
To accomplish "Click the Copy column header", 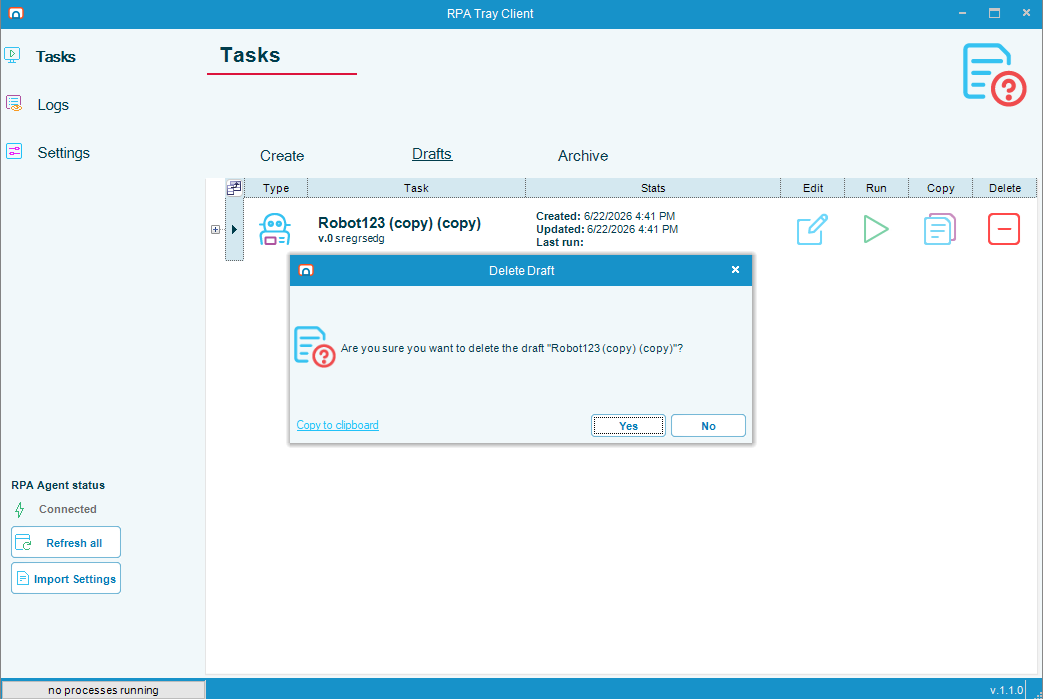I will tap(941, 188).
